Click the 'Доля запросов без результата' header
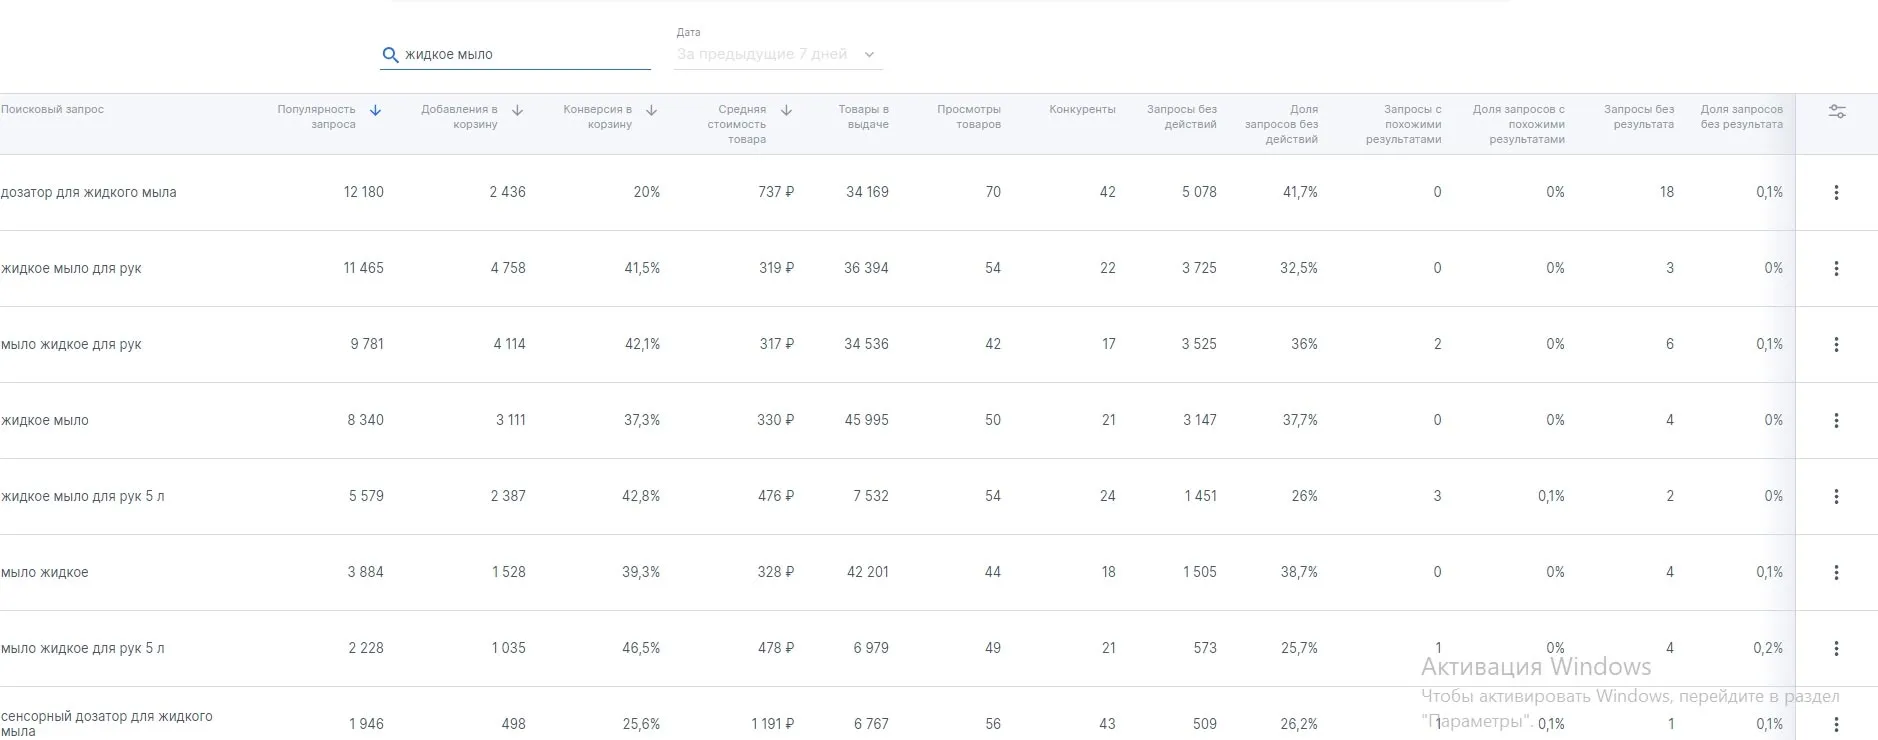The width and height of the screenshot is (1878, 740). point(1741,117)
